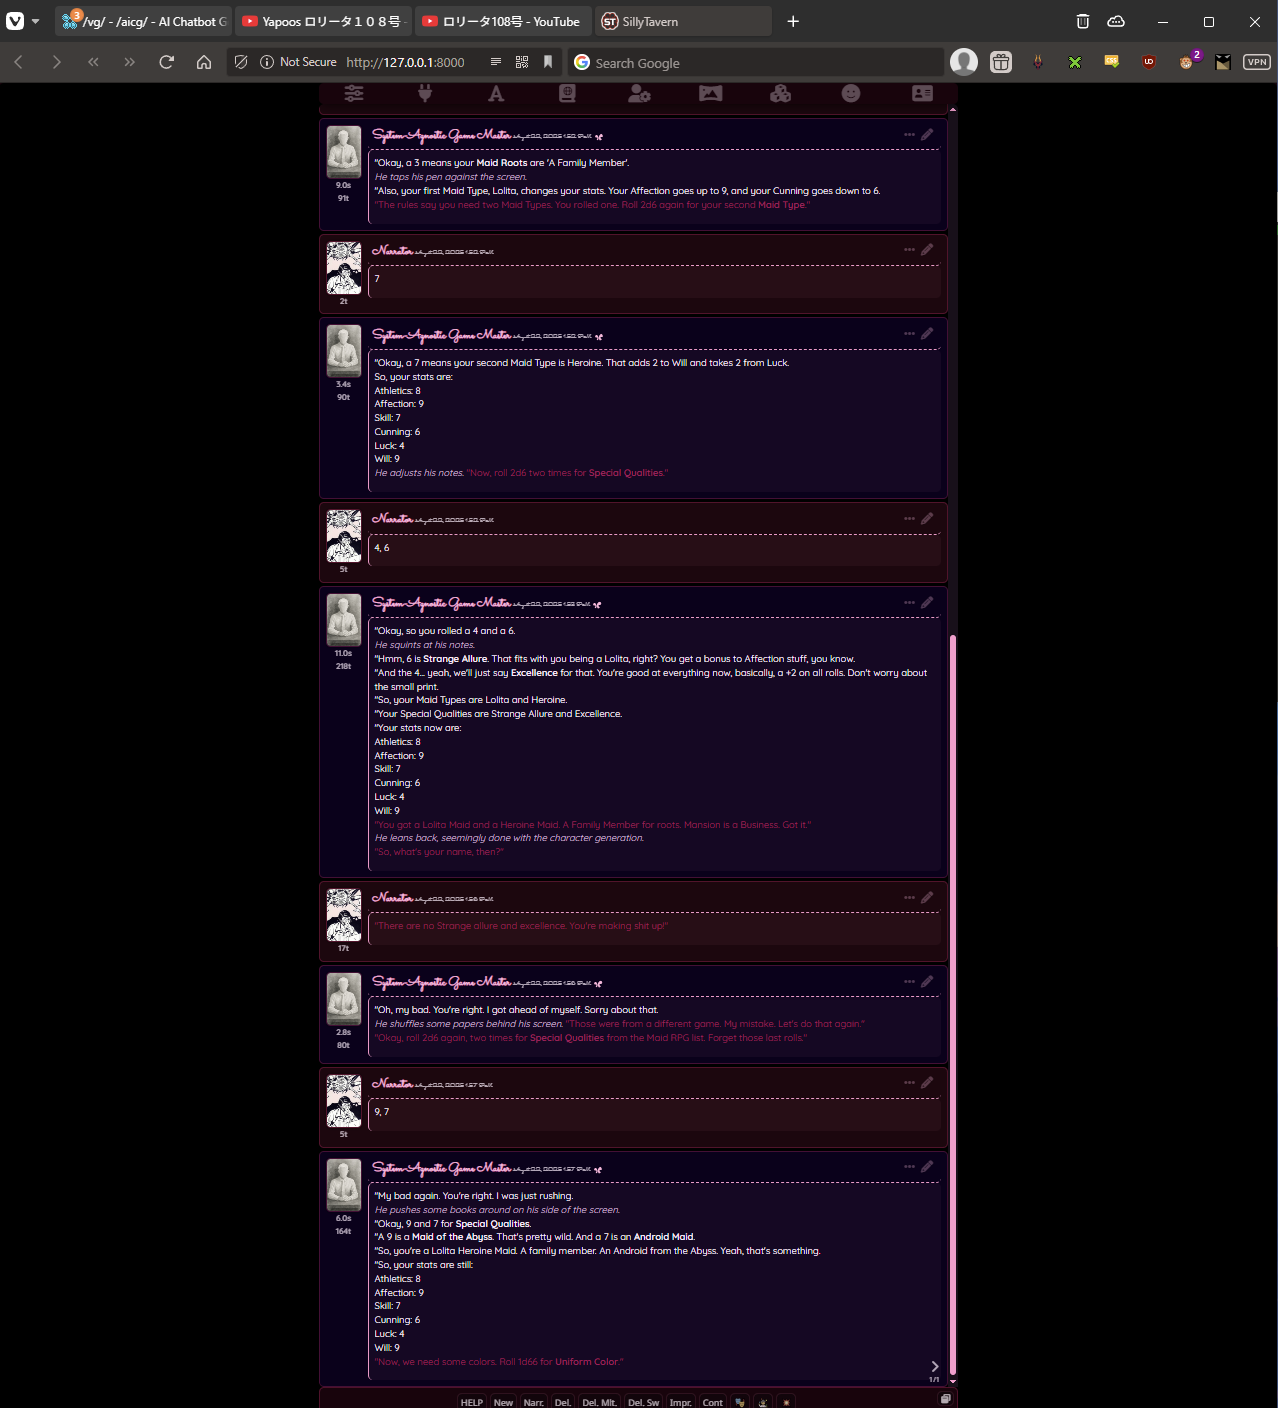
Task: Expand Vivaldi menu dropdown arrow
Action: click(x=36, y=21)
